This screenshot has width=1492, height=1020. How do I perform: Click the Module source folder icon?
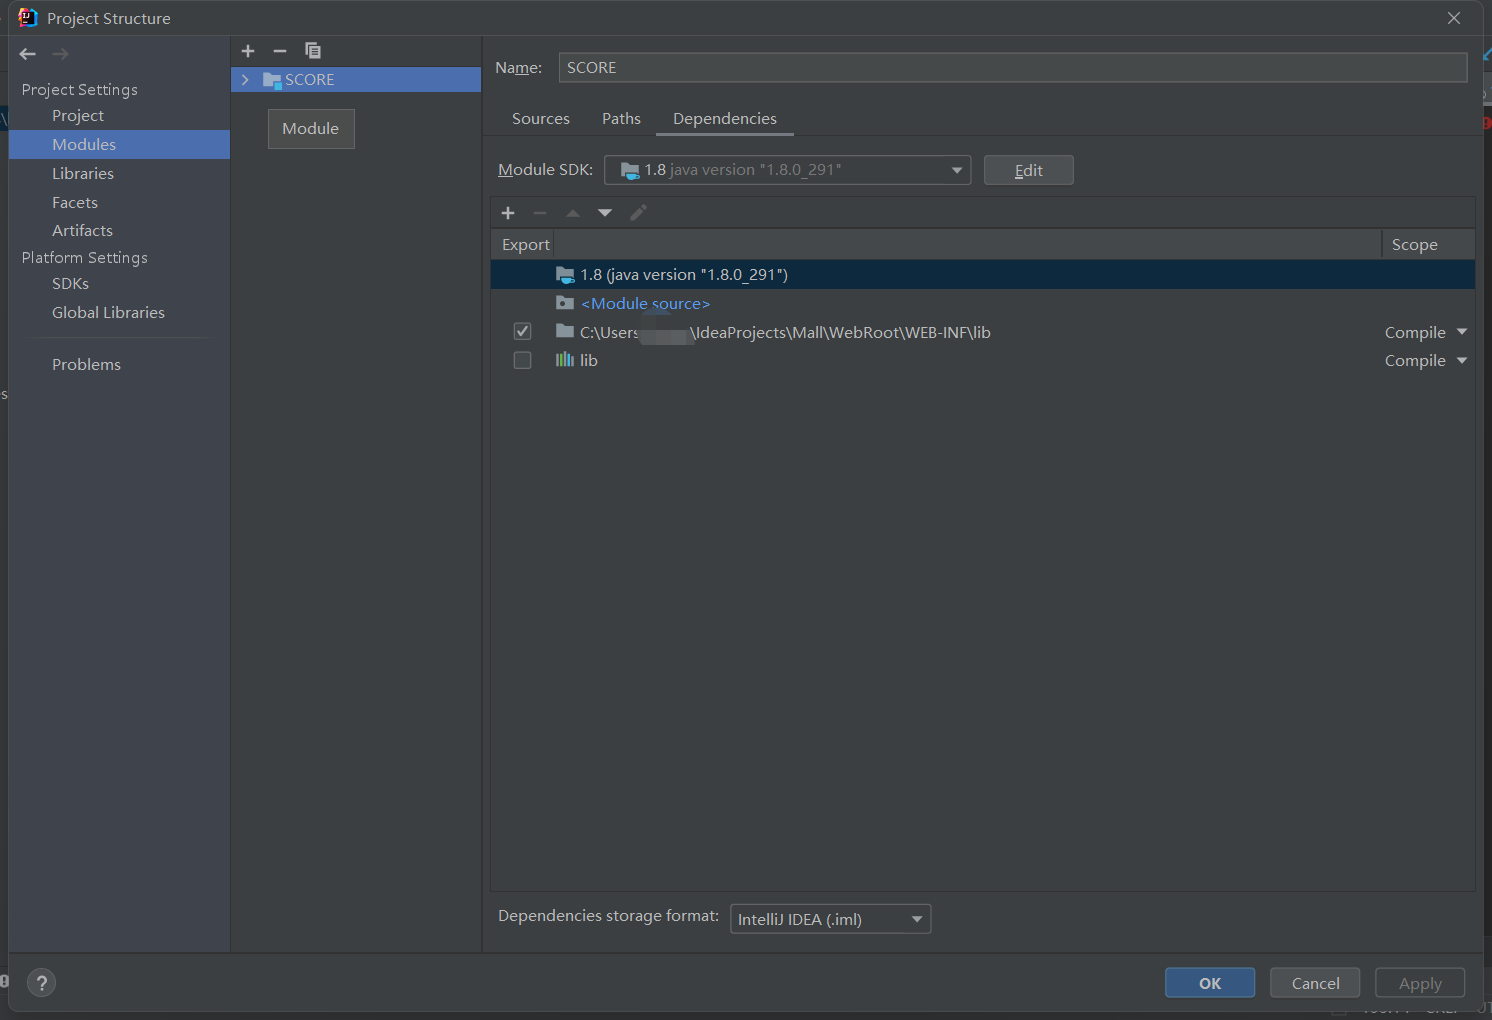point(565,303)
